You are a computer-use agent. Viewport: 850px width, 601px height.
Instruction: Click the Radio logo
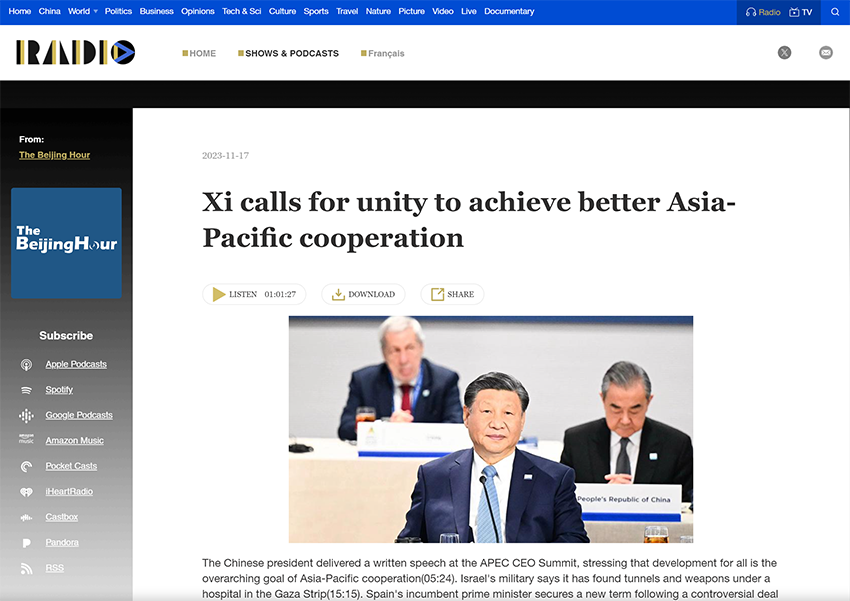[x=75, y=53]
